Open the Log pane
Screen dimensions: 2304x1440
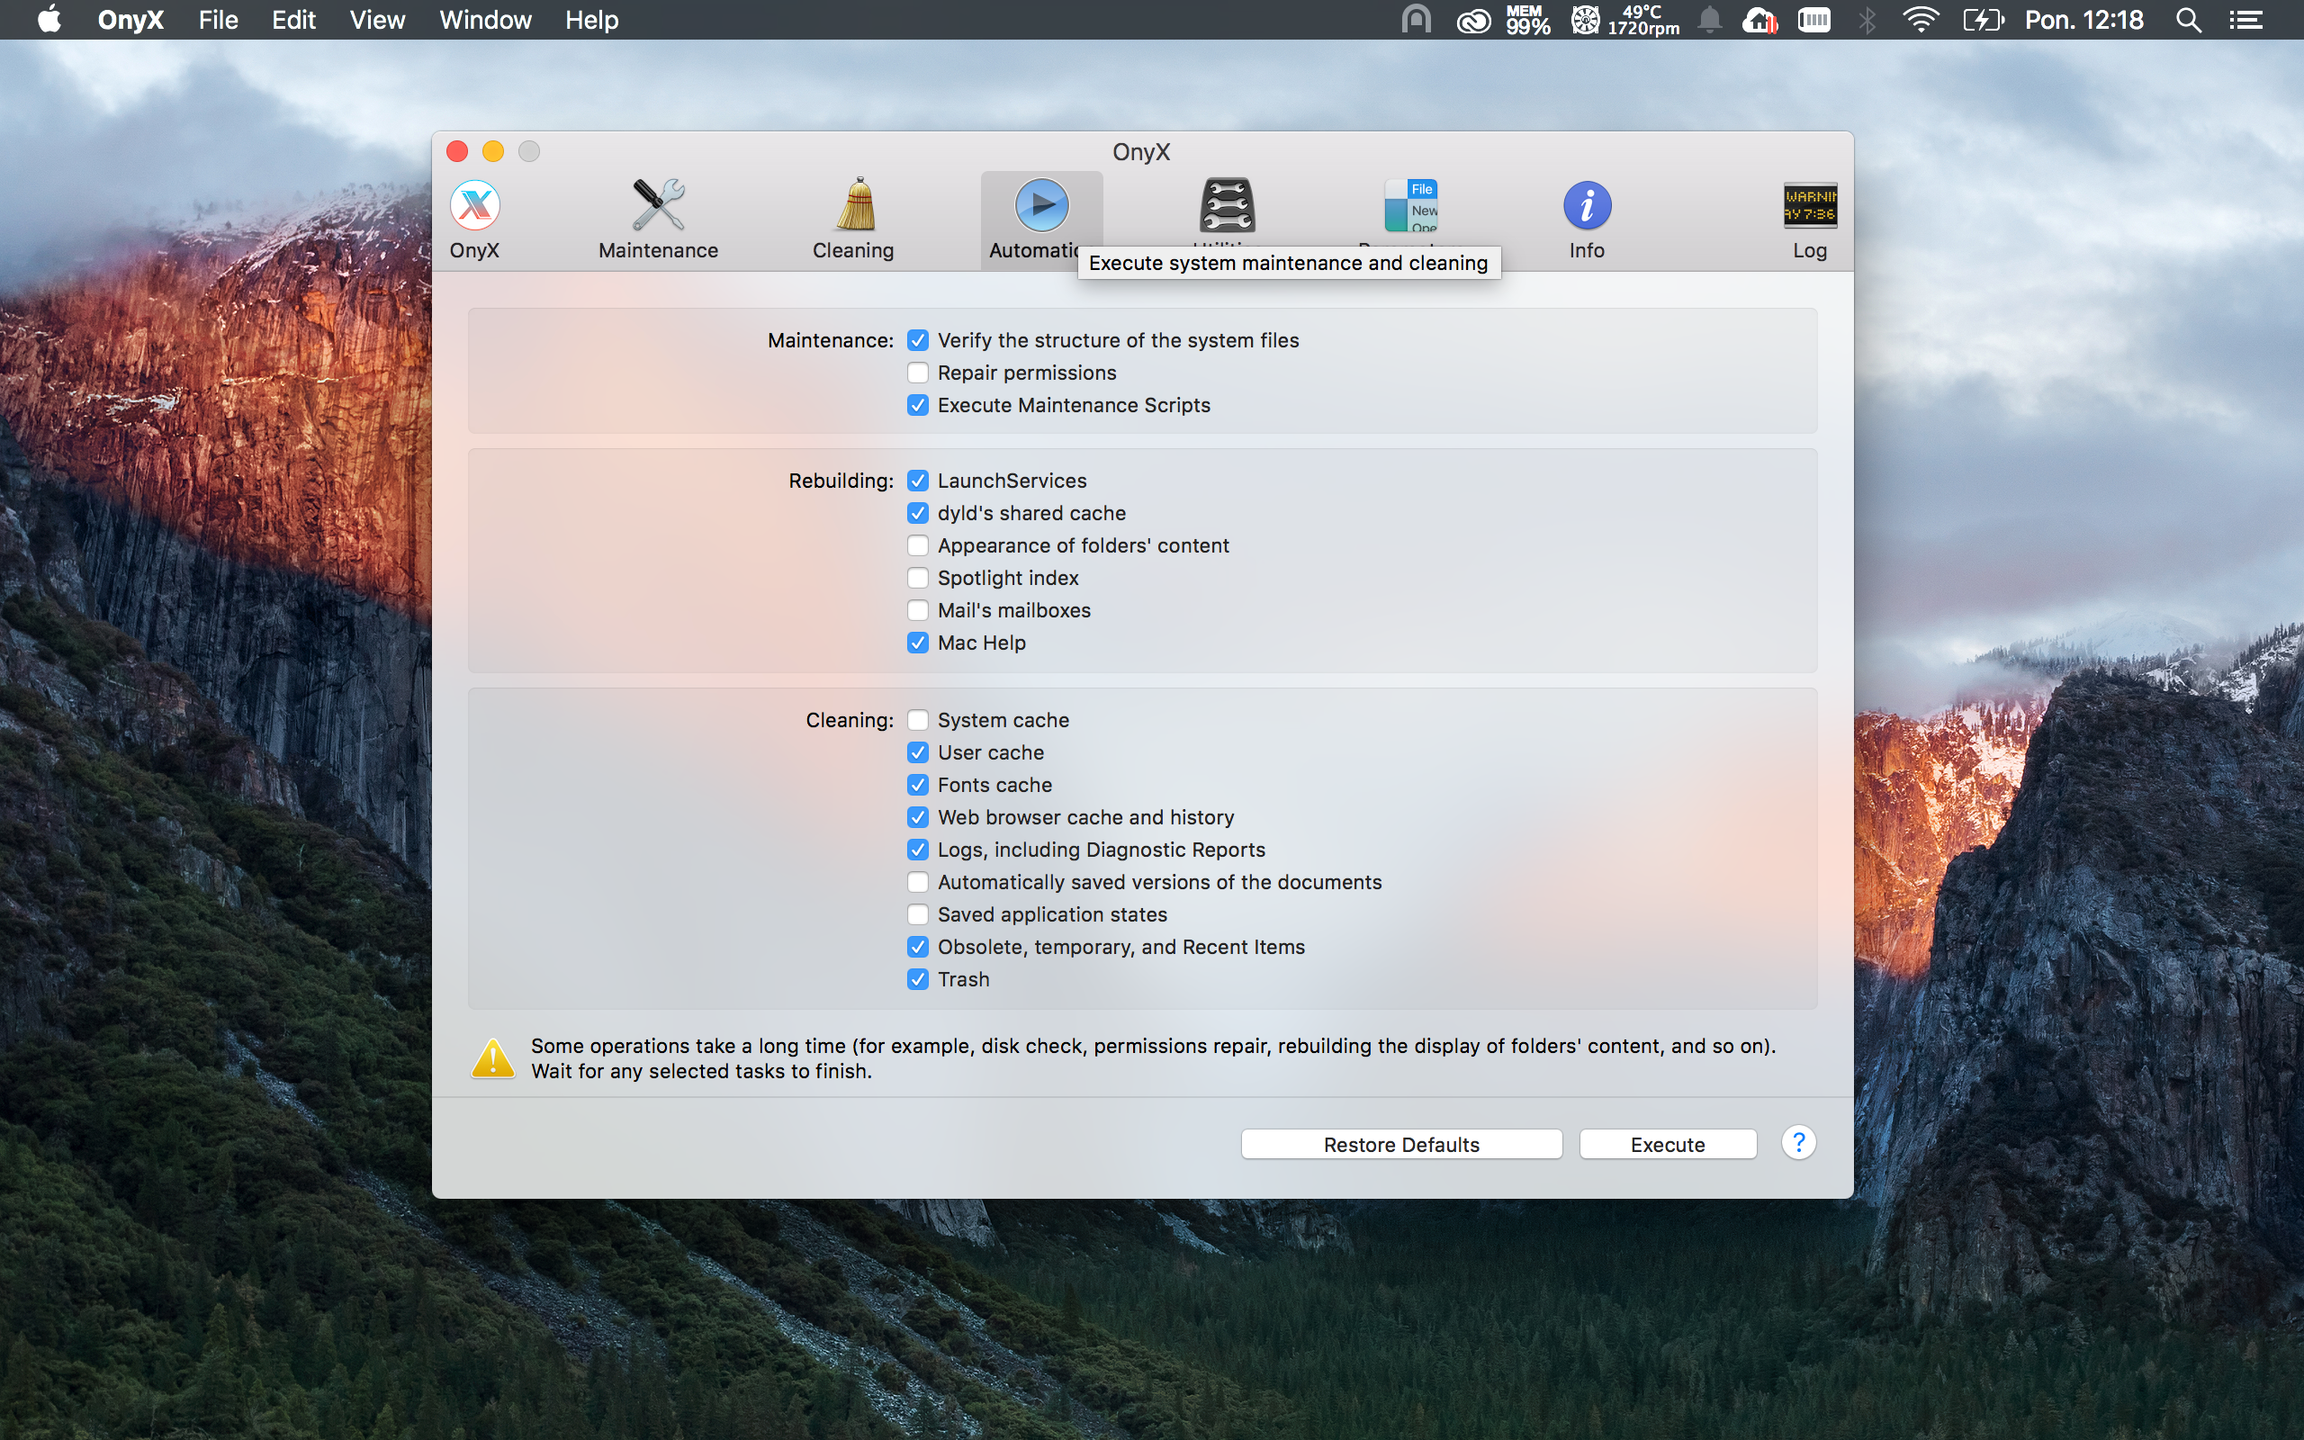point(1809,219)
